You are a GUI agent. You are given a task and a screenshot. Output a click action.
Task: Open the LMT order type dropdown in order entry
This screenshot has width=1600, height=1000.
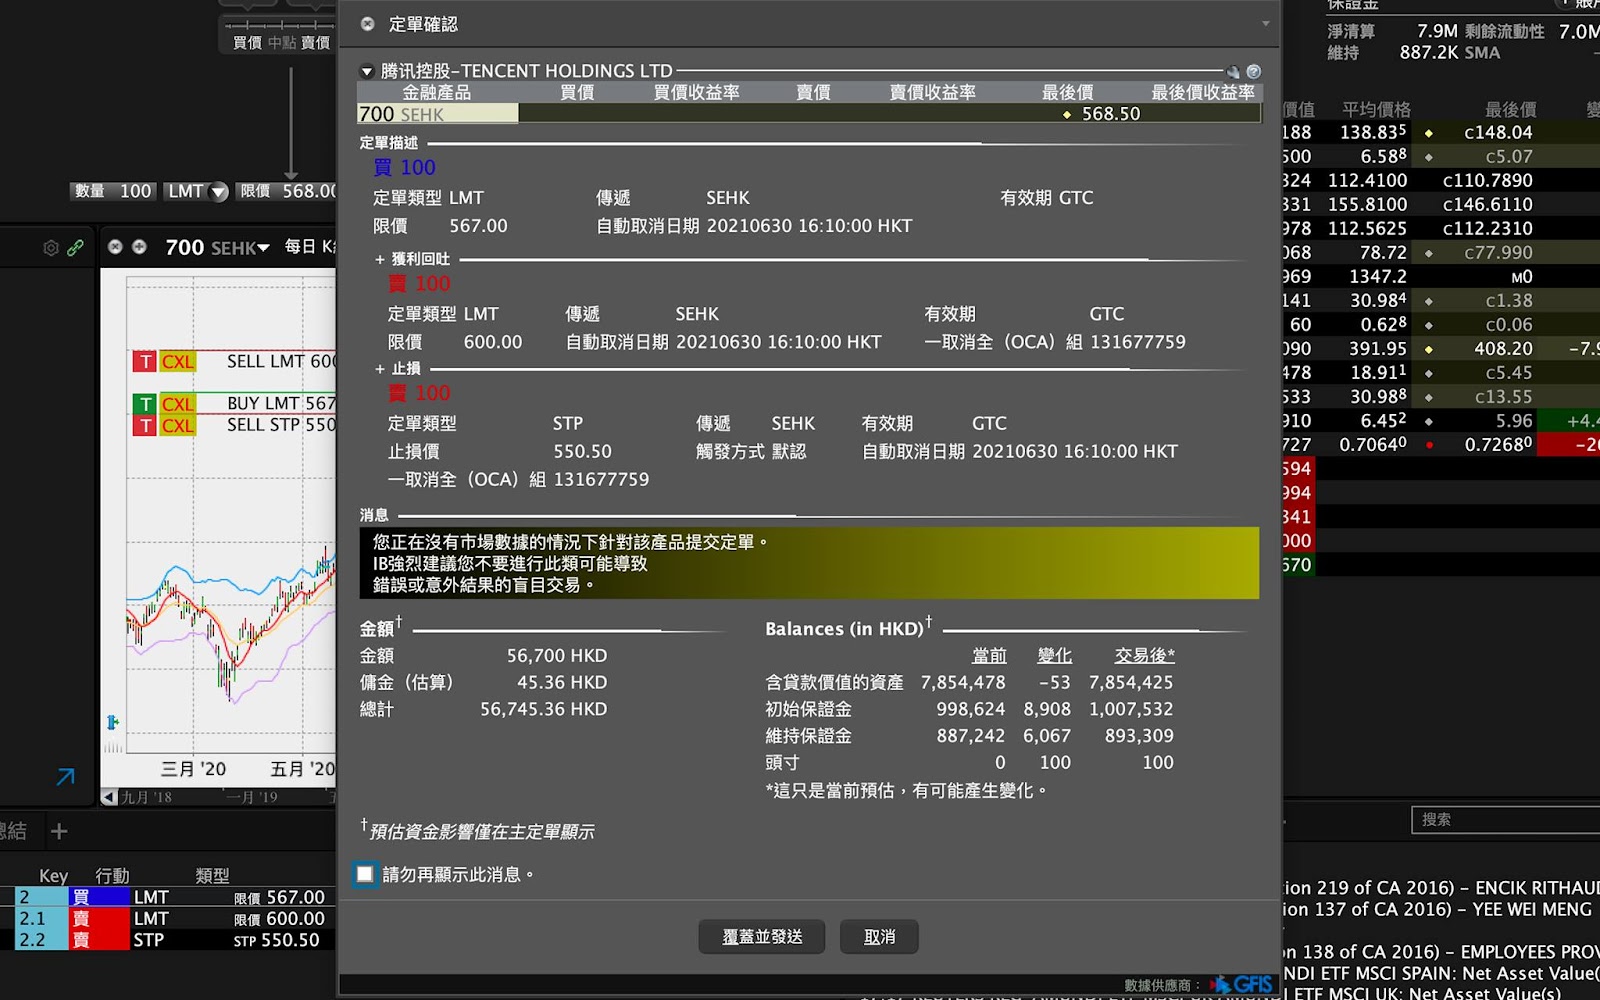219,192
